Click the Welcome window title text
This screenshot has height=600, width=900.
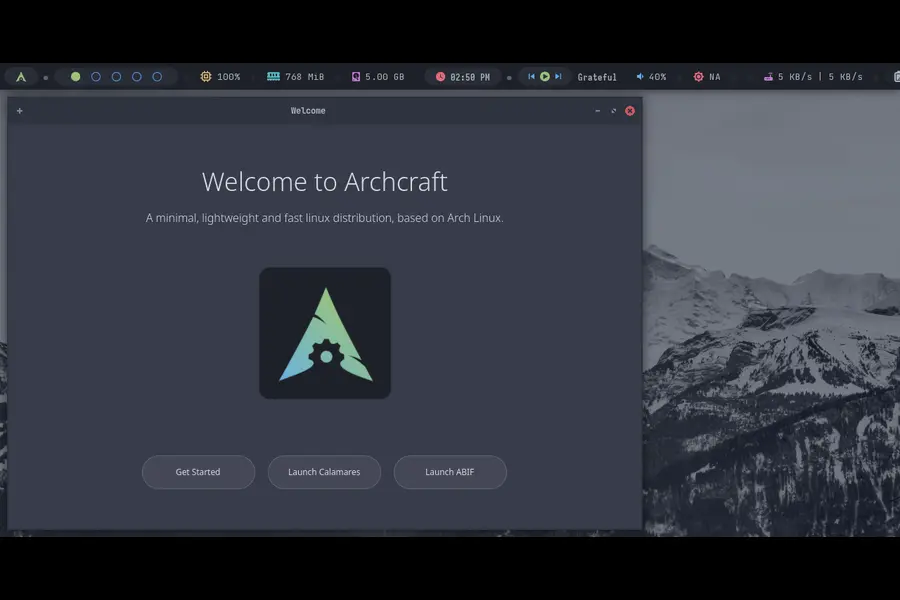[308, 111]
